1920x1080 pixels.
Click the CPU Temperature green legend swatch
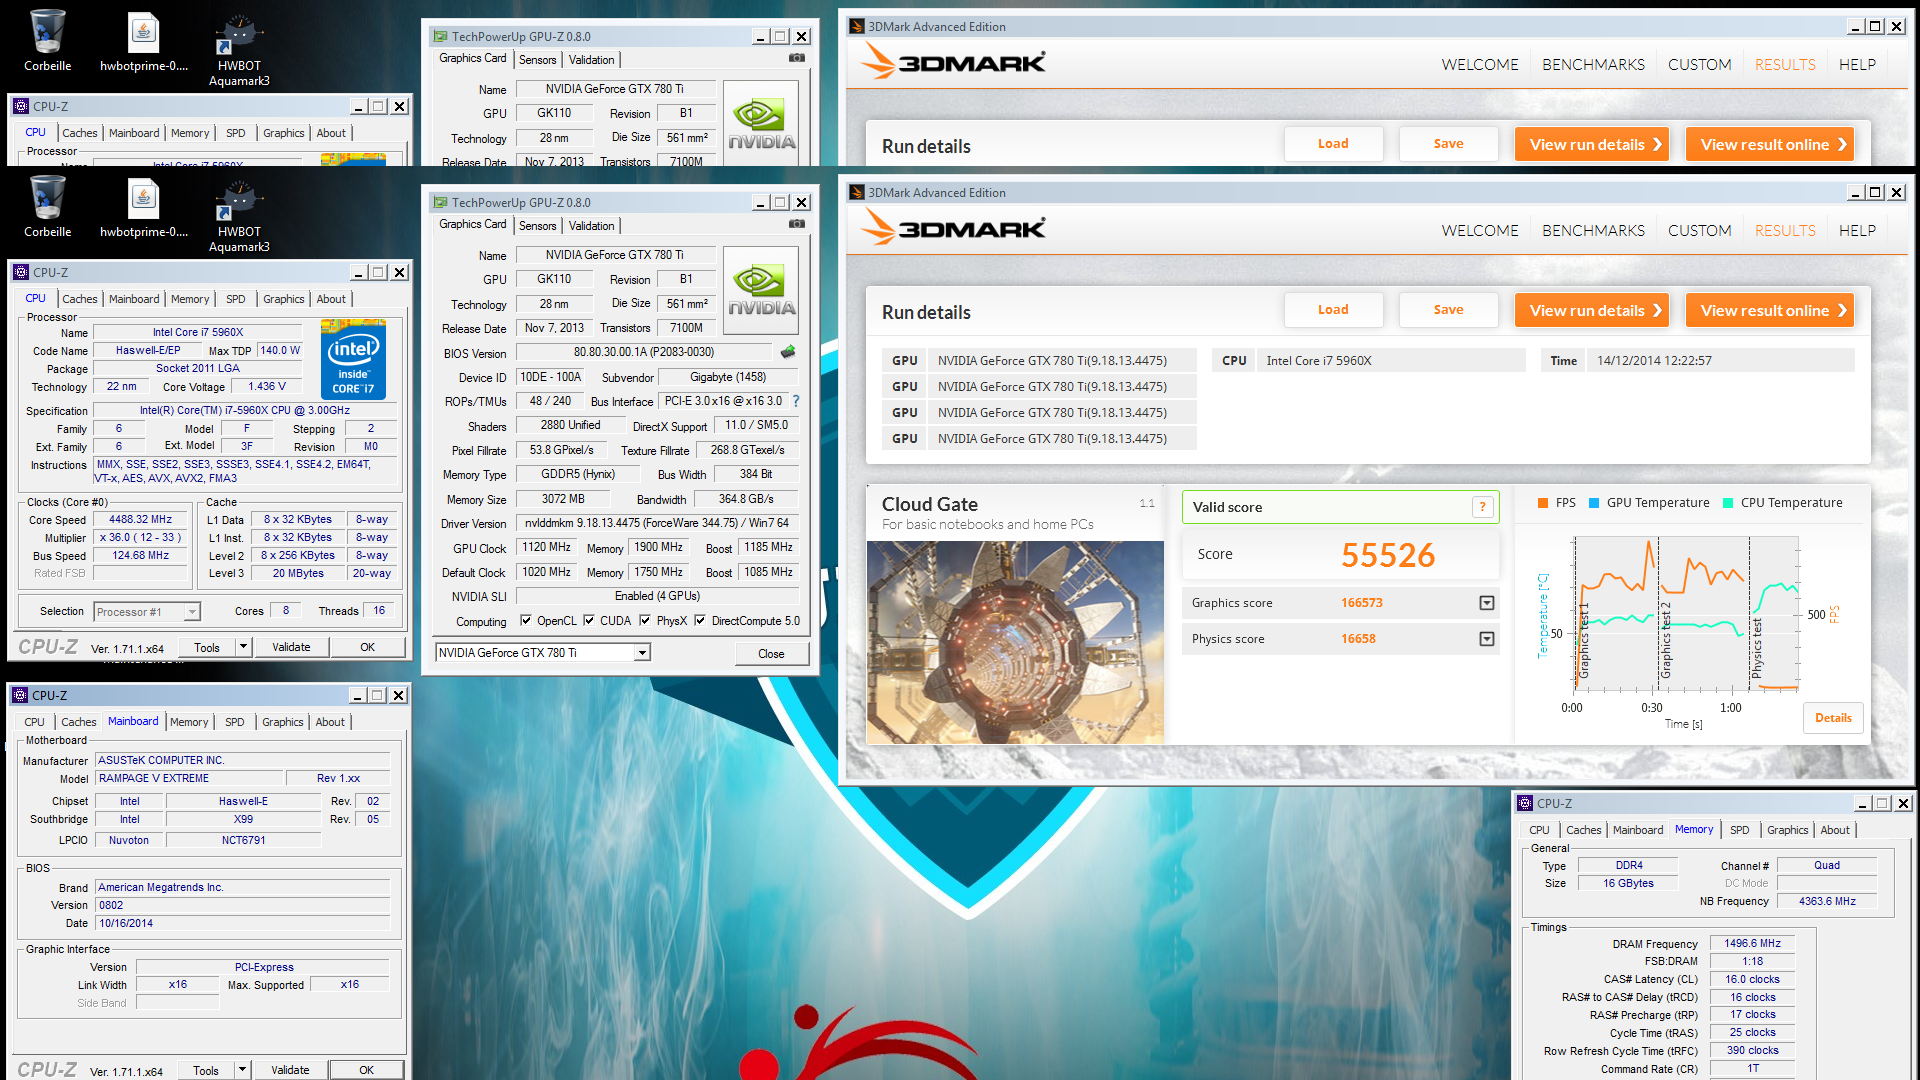pyautogui.click(x=1728, y=503)
